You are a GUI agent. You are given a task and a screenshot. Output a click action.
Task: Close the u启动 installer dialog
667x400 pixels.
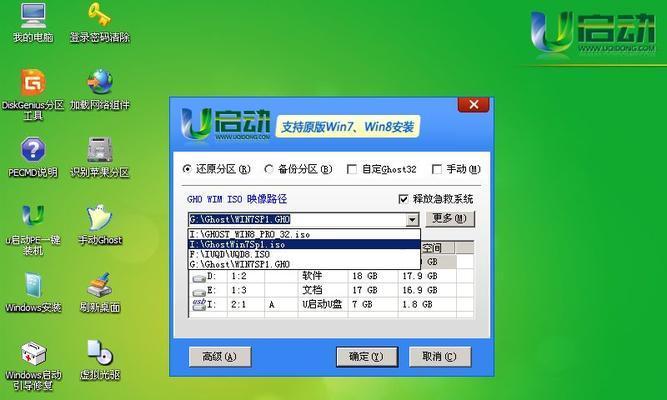[x=473, y=105]
